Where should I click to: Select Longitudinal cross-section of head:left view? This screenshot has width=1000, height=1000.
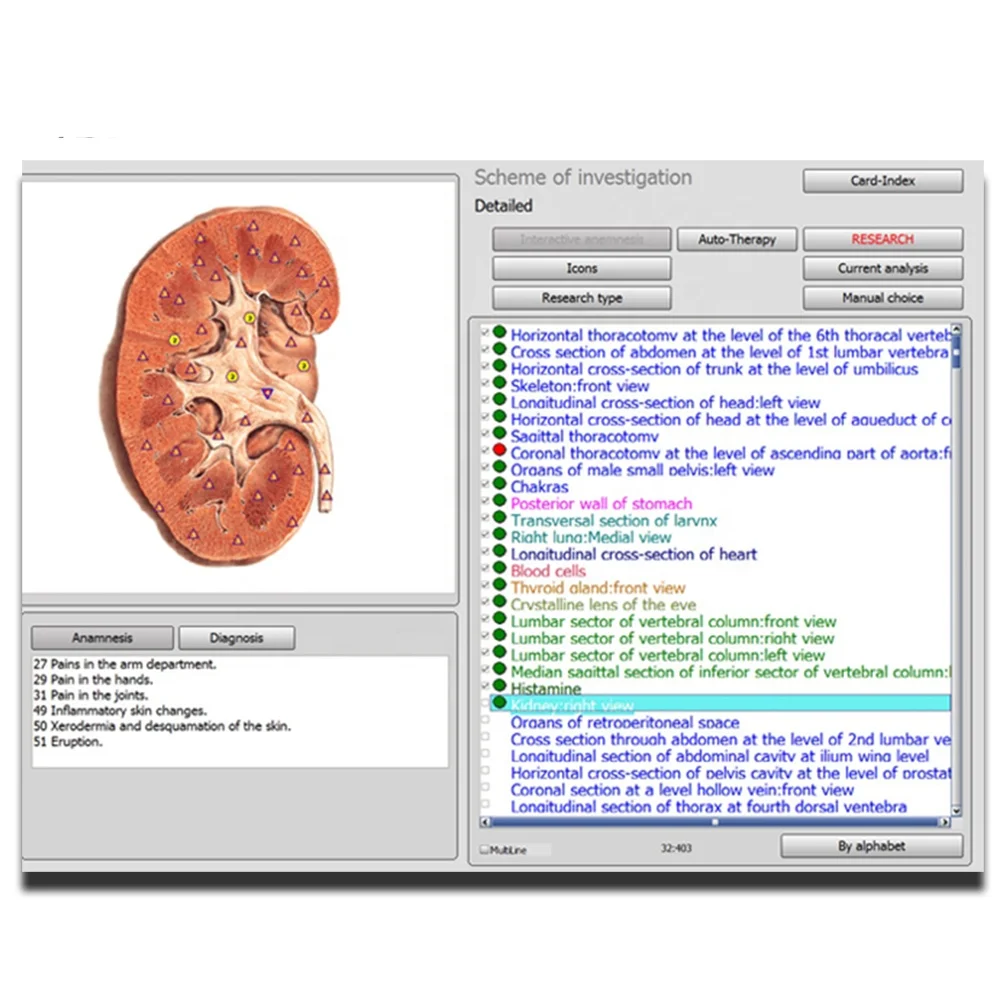(x=665, y=402)
